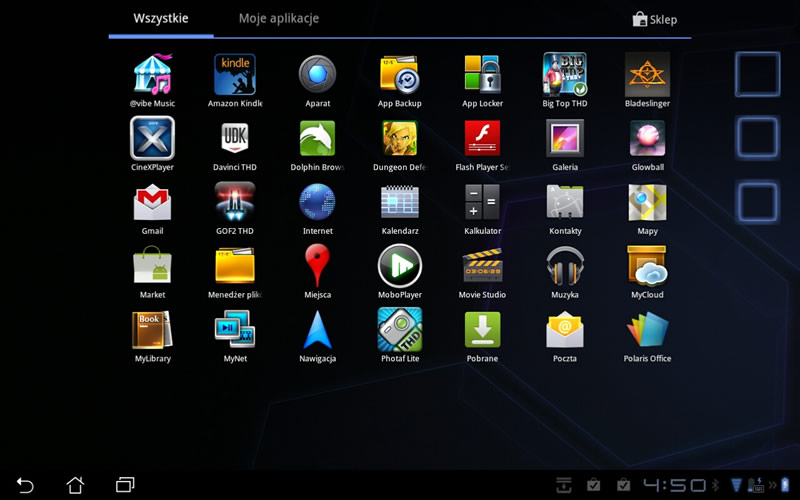The width and height of the screenshot is (800, 500).
Task: Open the Android Market app
Action: [152, 265]
